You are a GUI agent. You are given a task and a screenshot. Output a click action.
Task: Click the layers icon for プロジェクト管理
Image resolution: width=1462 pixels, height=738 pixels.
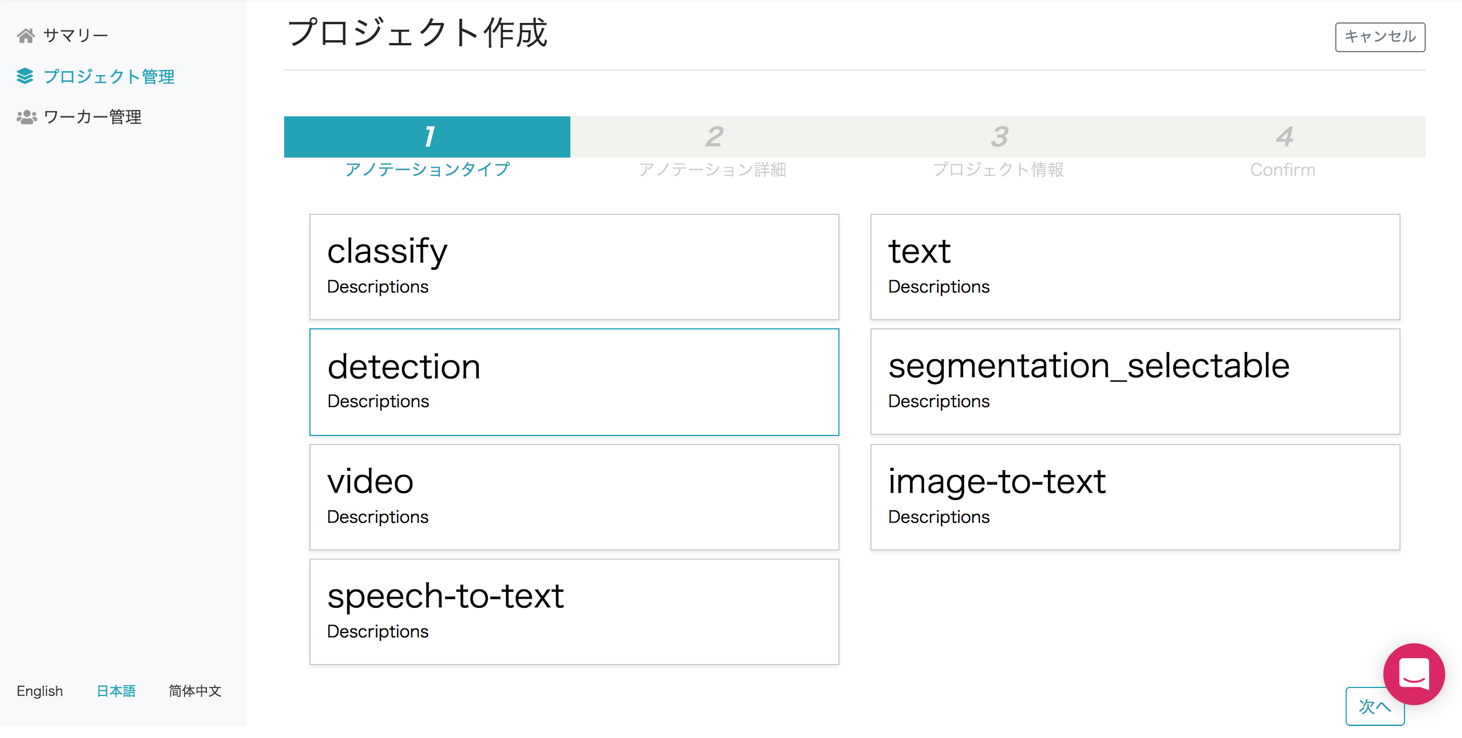25,76
